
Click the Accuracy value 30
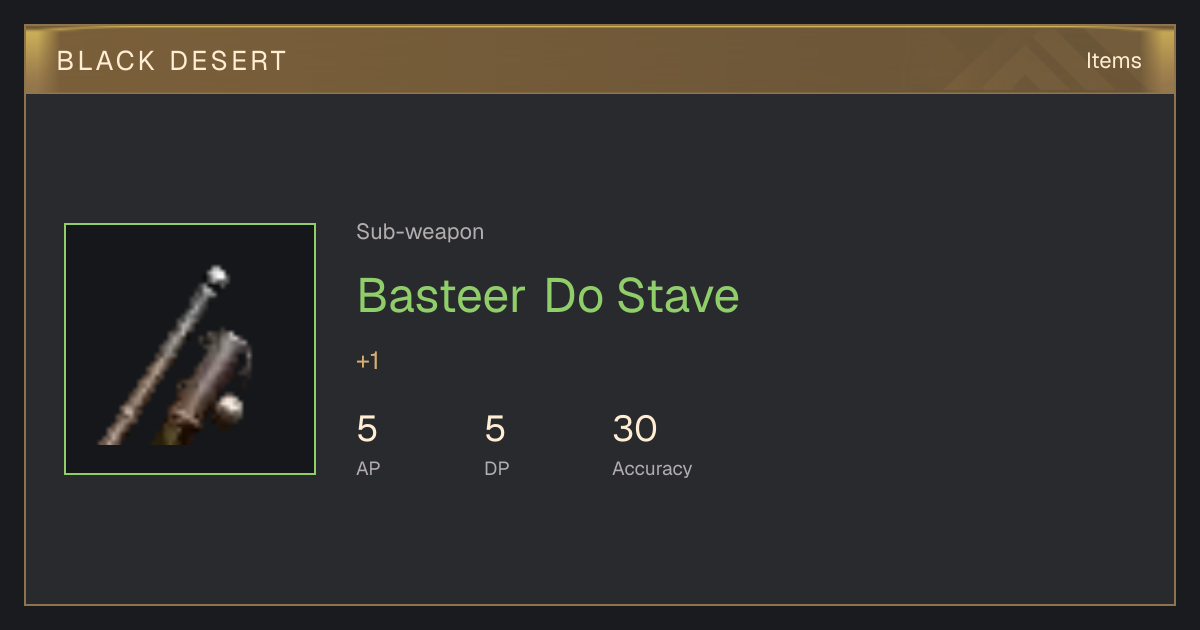pyautogui.click(x=635, y=429)
